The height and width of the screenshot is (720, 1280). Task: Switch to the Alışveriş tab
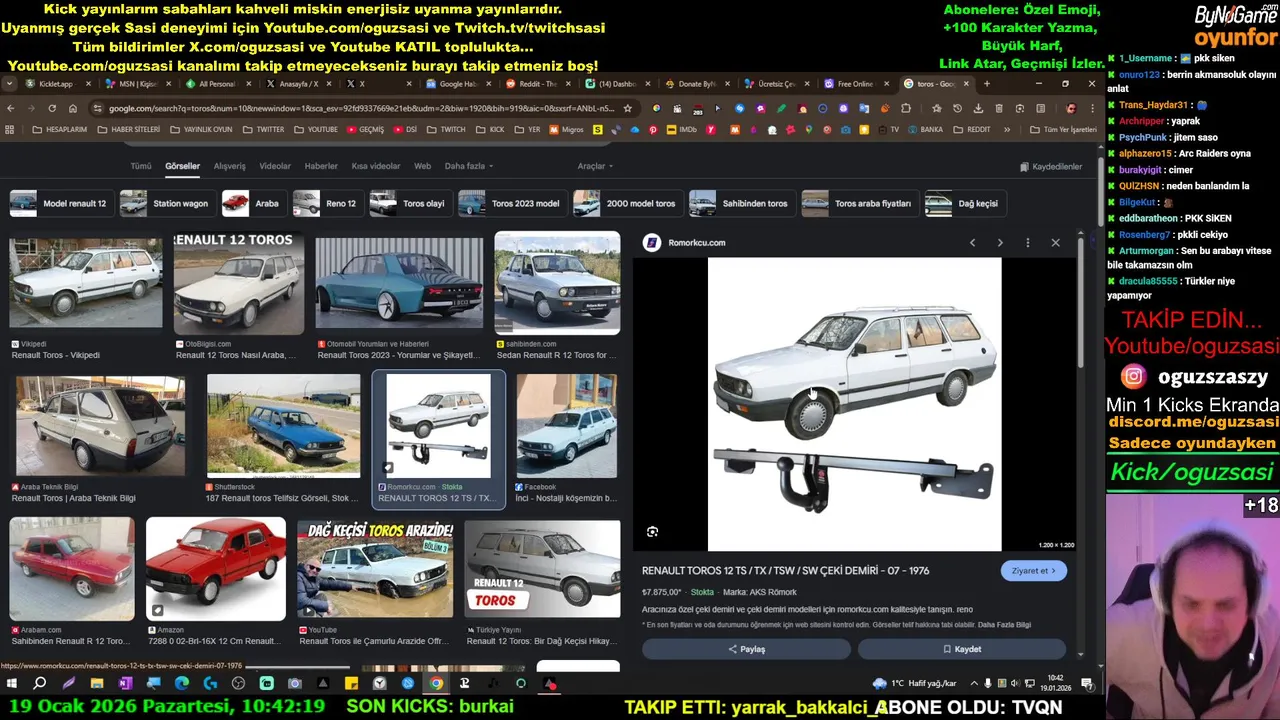pyautogui.click(x=229, y=166)
